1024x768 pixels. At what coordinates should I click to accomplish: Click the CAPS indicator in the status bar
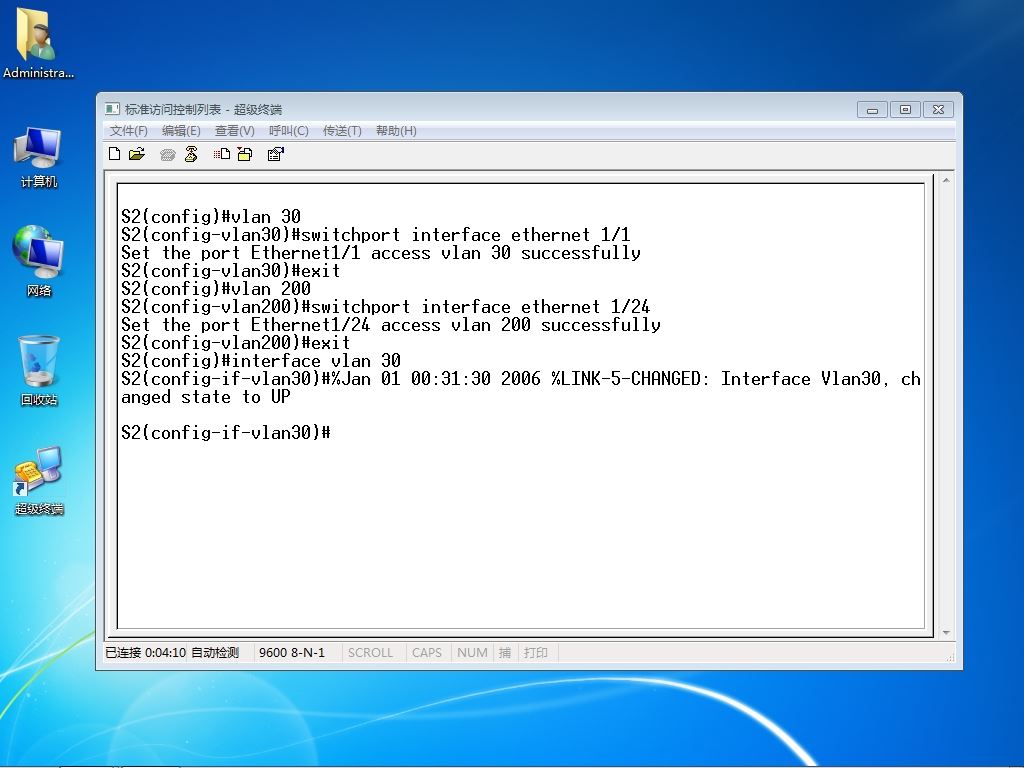426,652
